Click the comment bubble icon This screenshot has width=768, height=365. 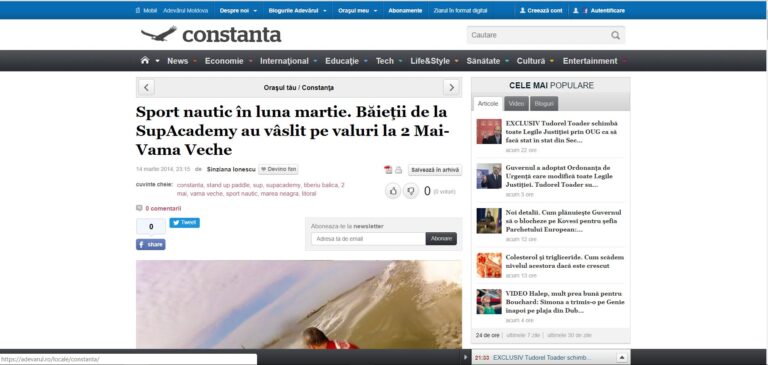139,208
